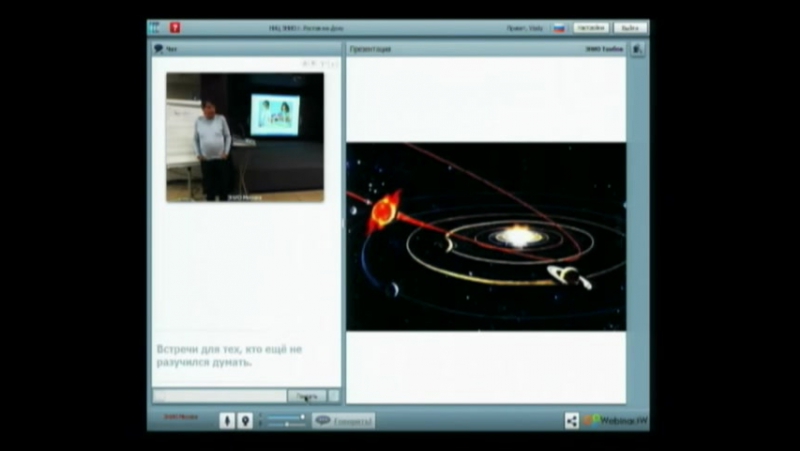
Task: Click the webcam icon beside the microphone
Action: [245, 421]
